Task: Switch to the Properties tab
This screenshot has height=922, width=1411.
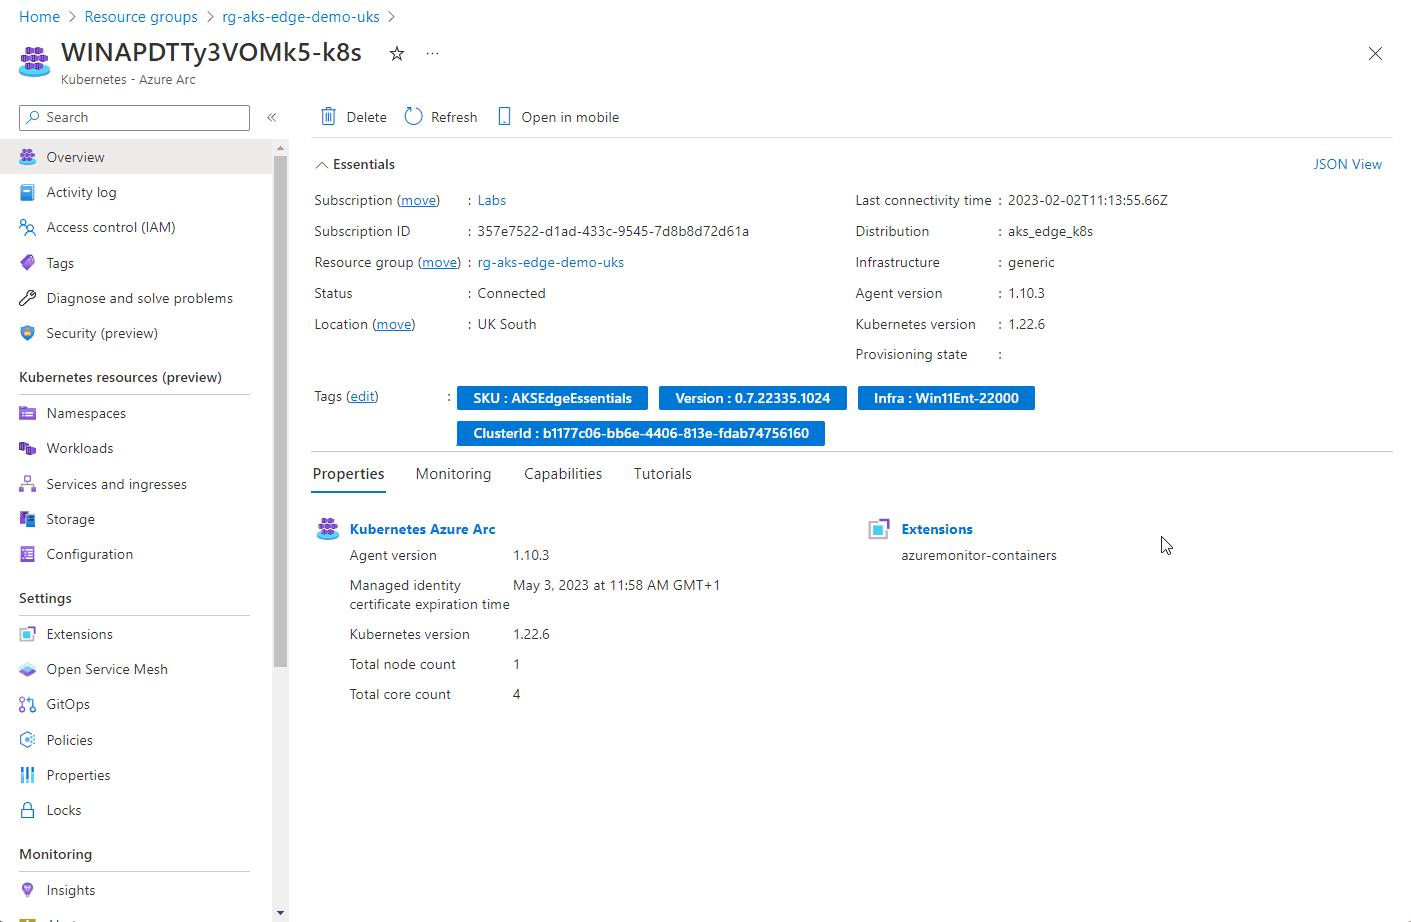Action: [348, 474]
